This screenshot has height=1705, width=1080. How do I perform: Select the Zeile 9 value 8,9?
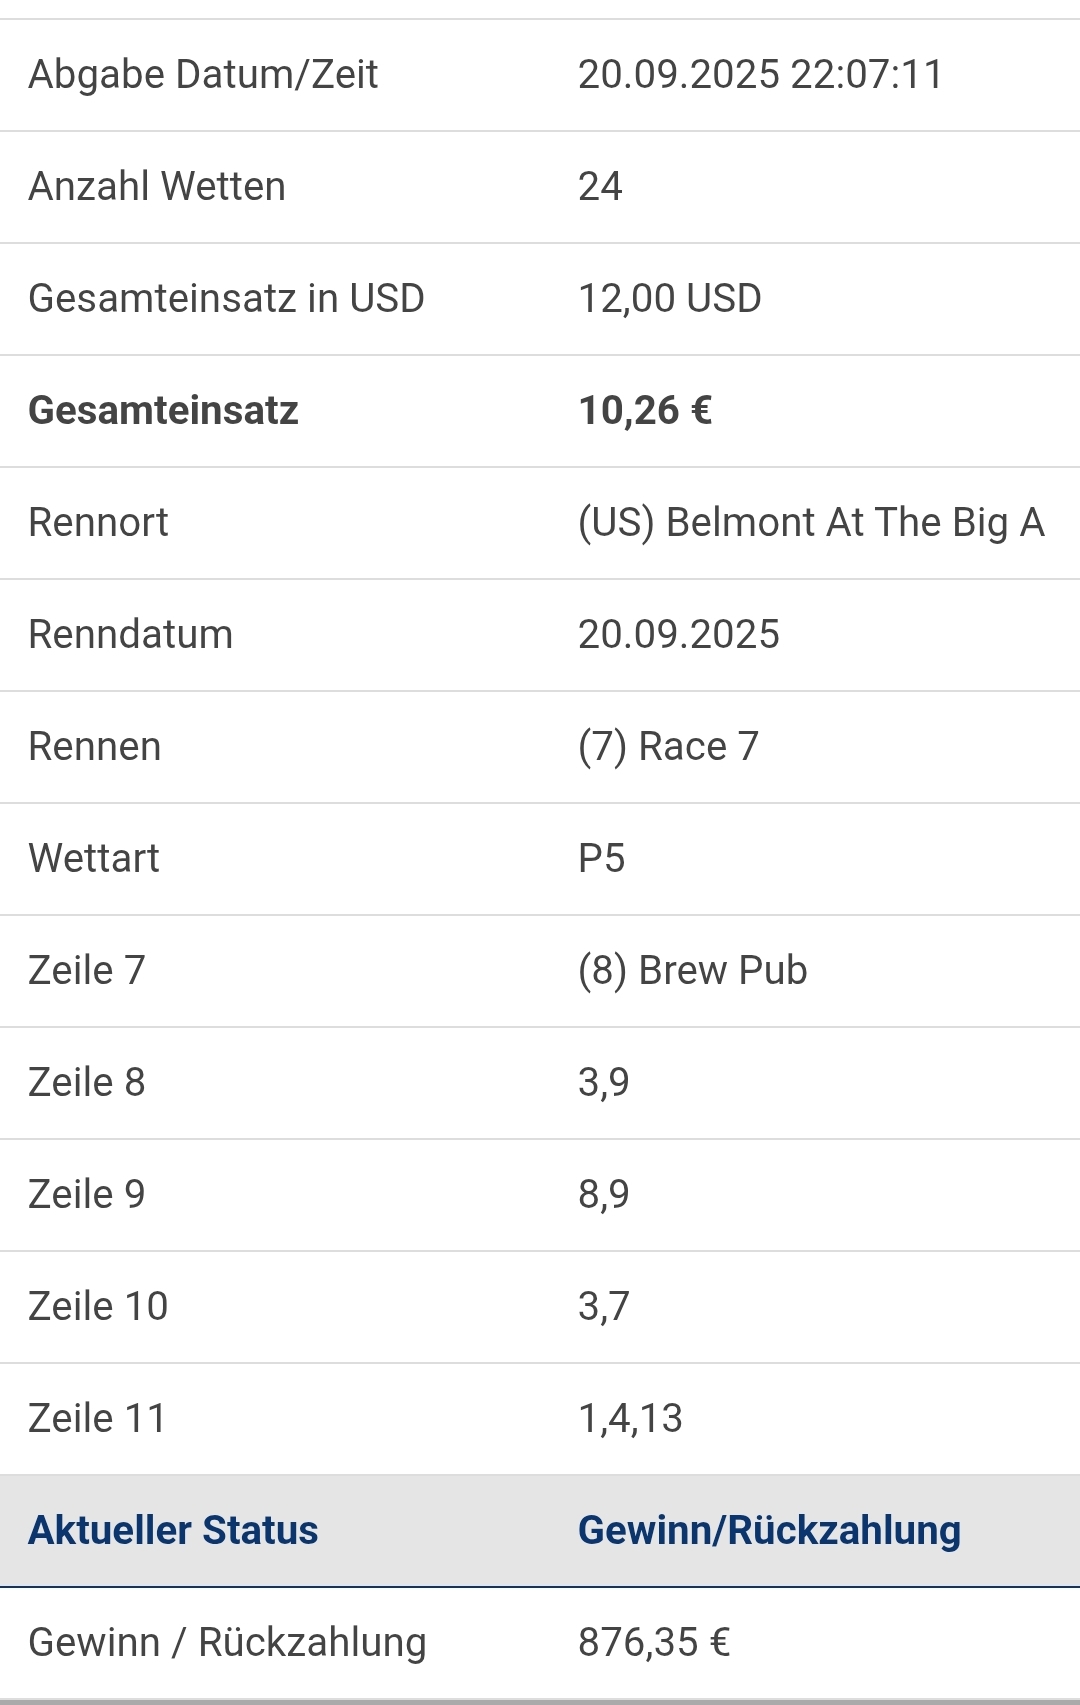coord(604,1195)
